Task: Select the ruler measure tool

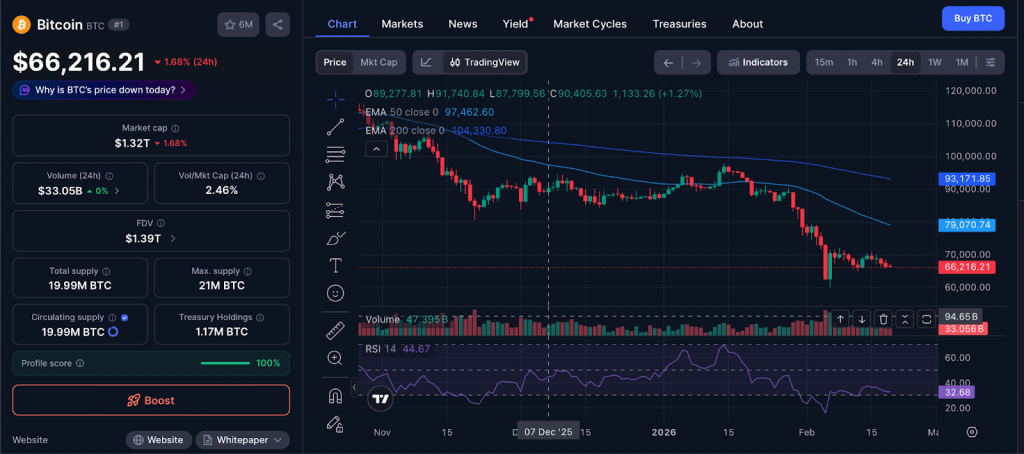Action: click(x=336, y=330)
